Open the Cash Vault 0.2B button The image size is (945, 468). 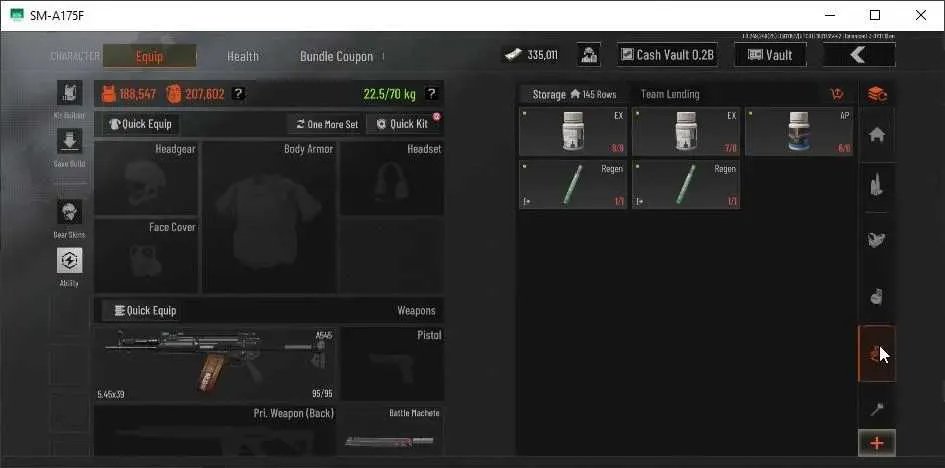click(x=670, y=55)
